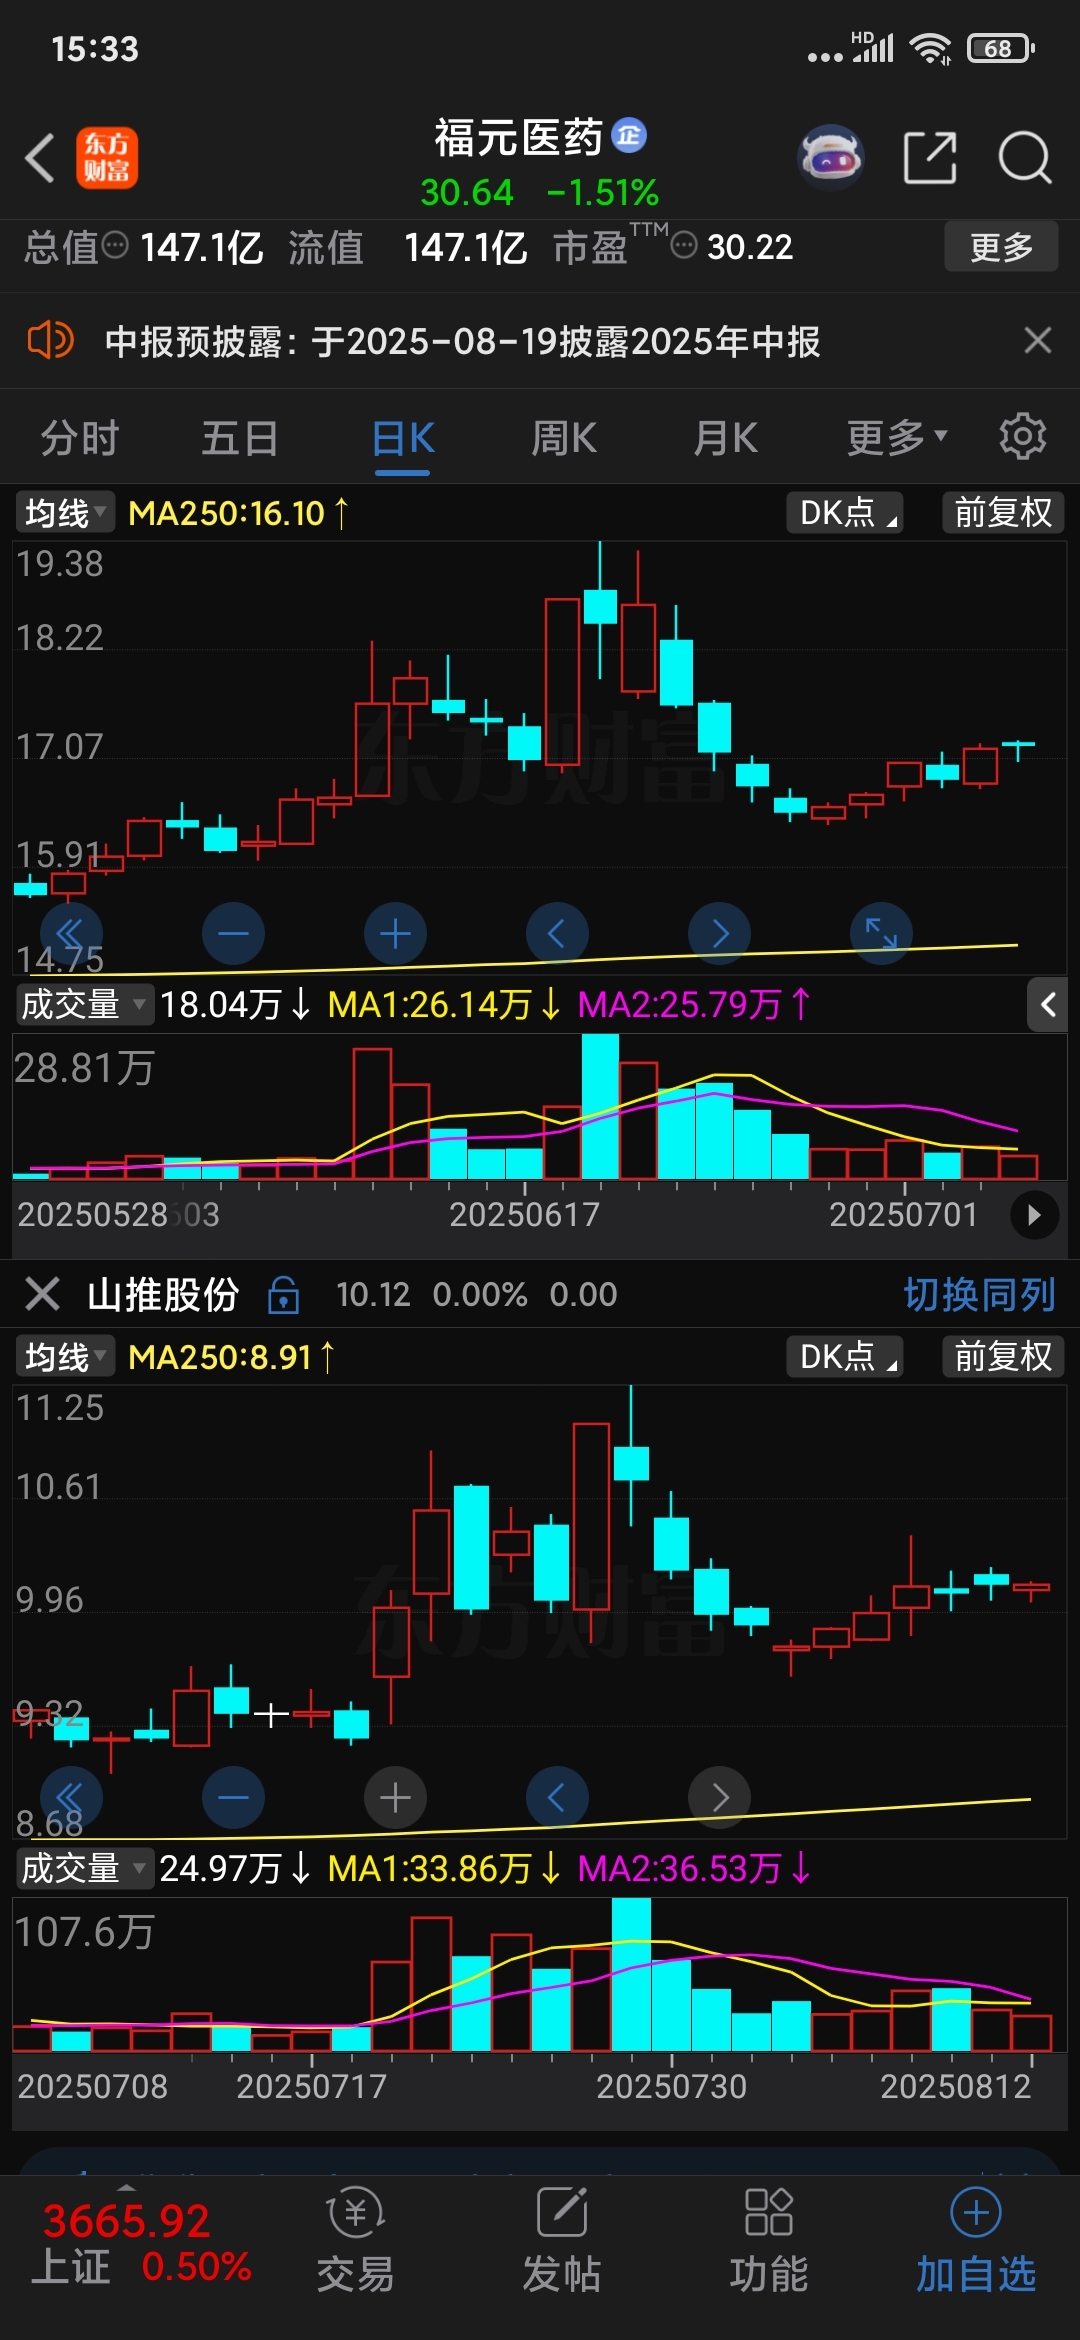Tap date 20250730 on lower chart axis

click(x=672, y=2086)
